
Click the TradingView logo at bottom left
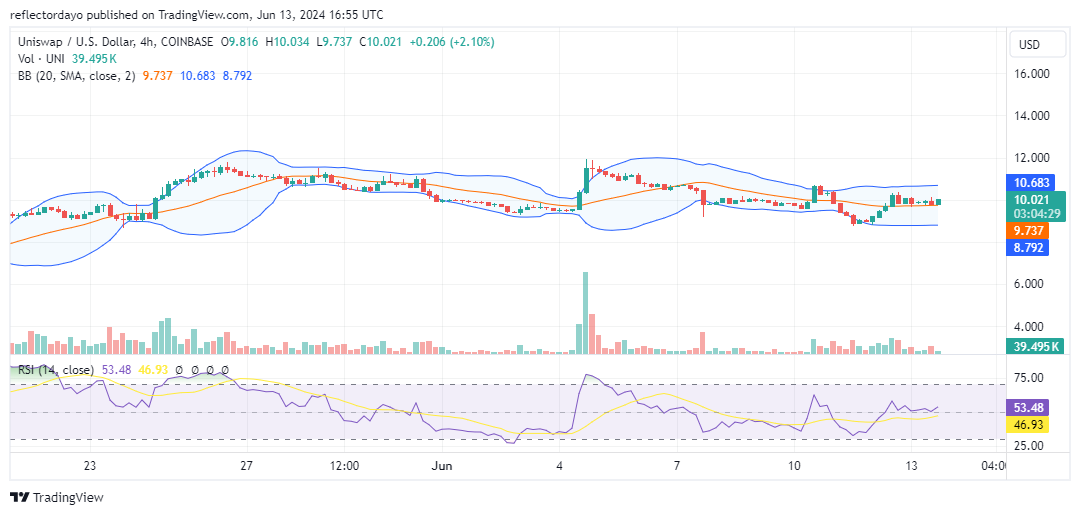click(x=55, y=498)
